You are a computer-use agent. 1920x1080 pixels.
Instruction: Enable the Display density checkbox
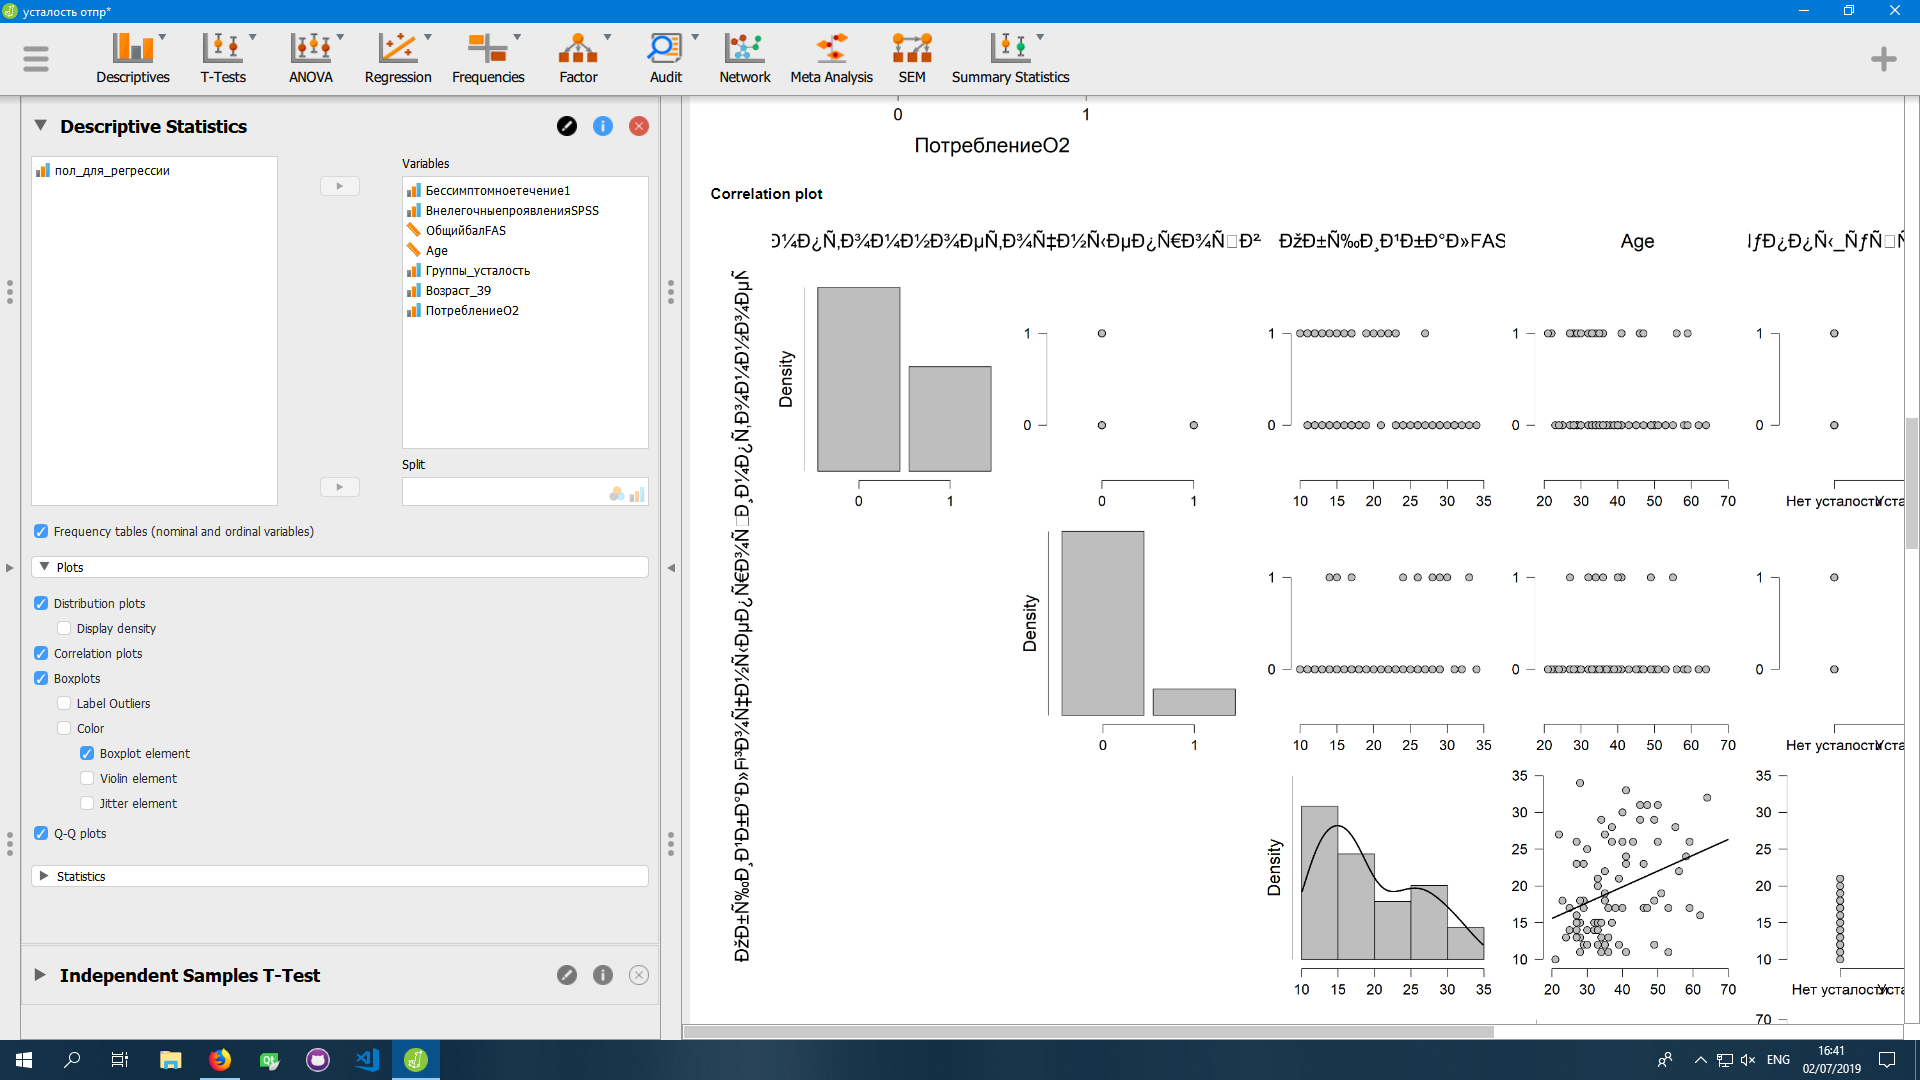coord(64,628)
